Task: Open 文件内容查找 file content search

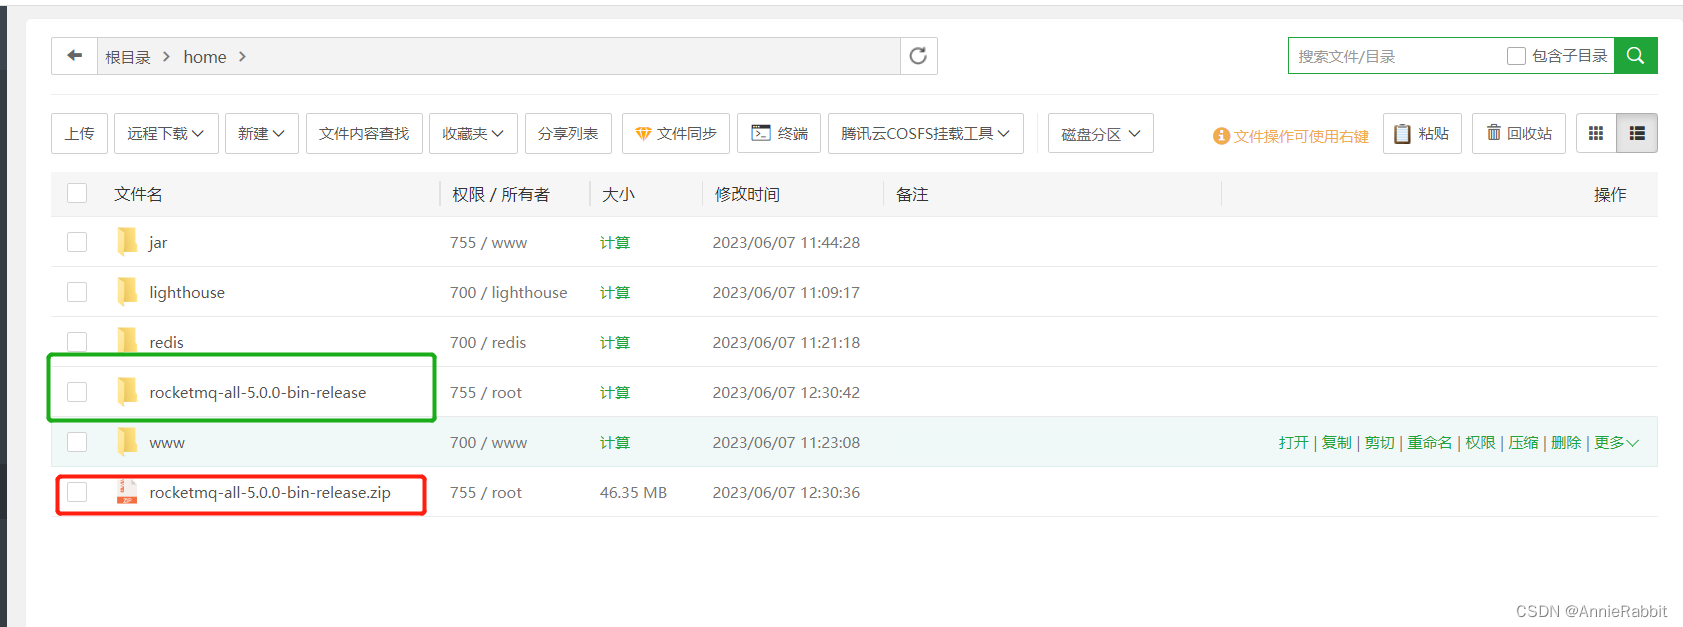Action: [x=364, y=133]
